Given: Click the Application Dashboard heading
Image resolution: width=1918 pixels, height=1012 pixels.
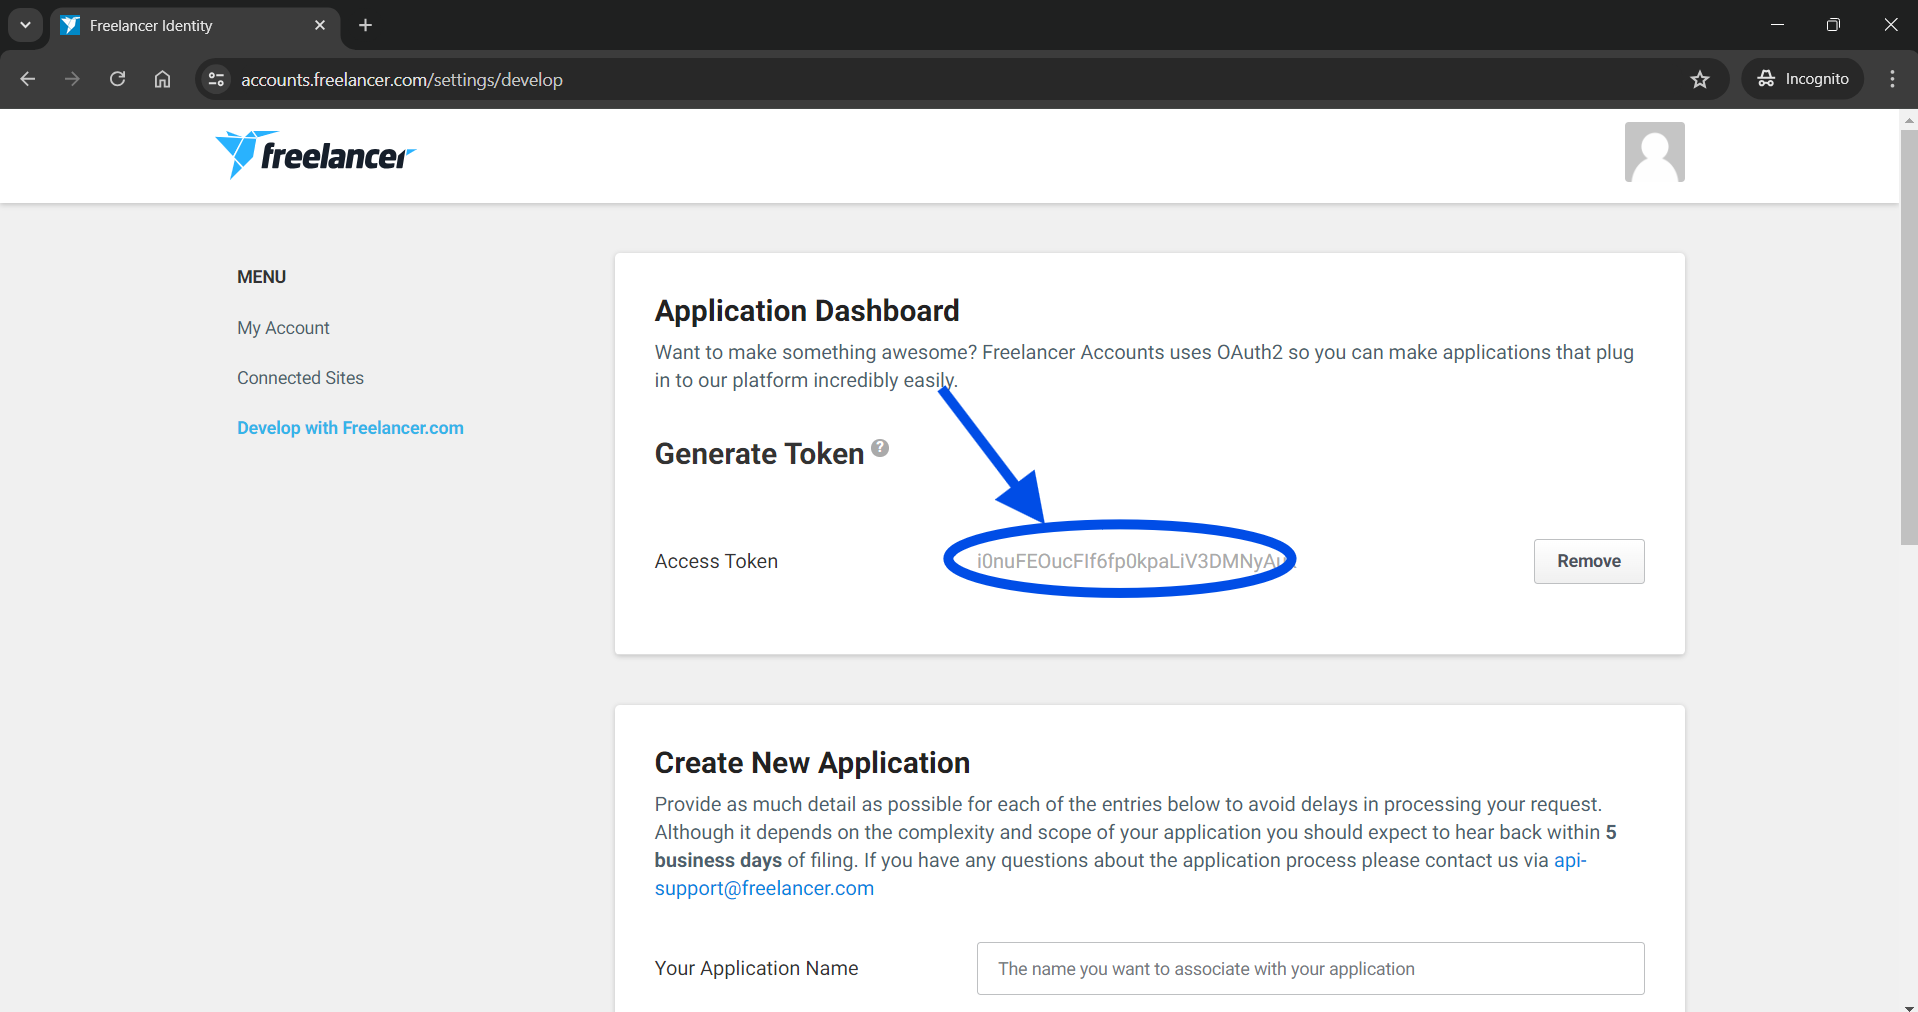Looking at the screenshot, I should coord(807,311).
